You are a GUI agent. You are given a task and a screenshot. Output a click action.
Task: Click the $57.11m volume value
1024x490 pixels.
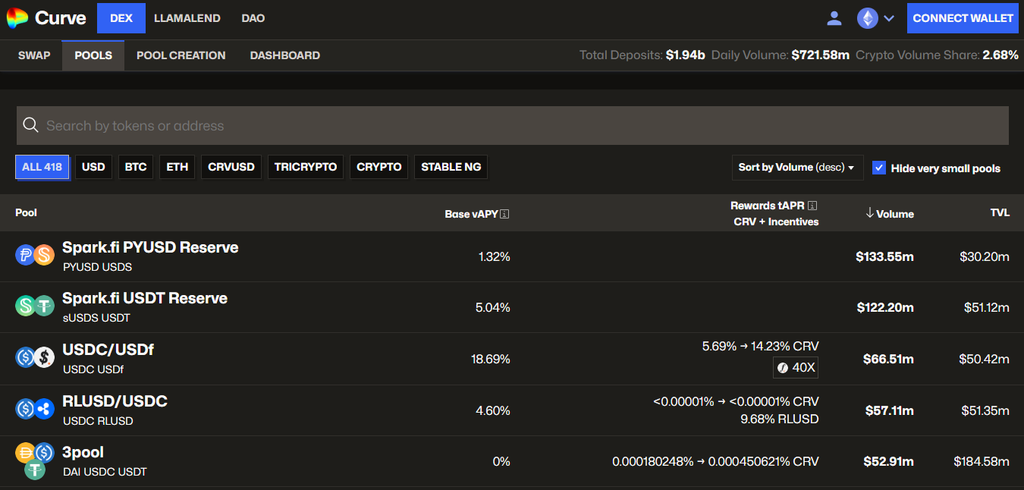click(889, 411)
